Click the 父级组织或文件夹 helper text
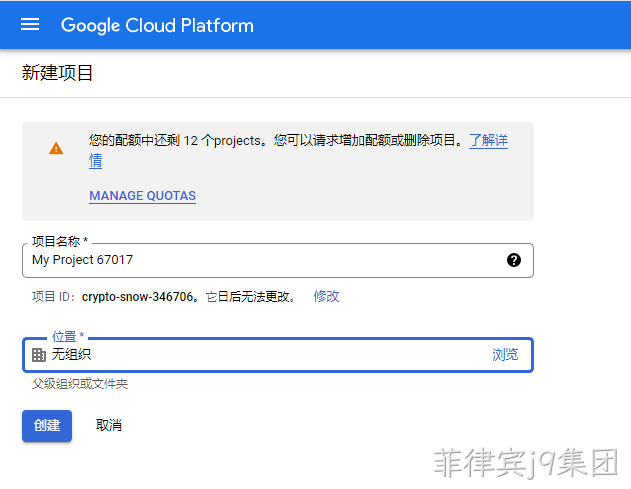 click(80, 384)
